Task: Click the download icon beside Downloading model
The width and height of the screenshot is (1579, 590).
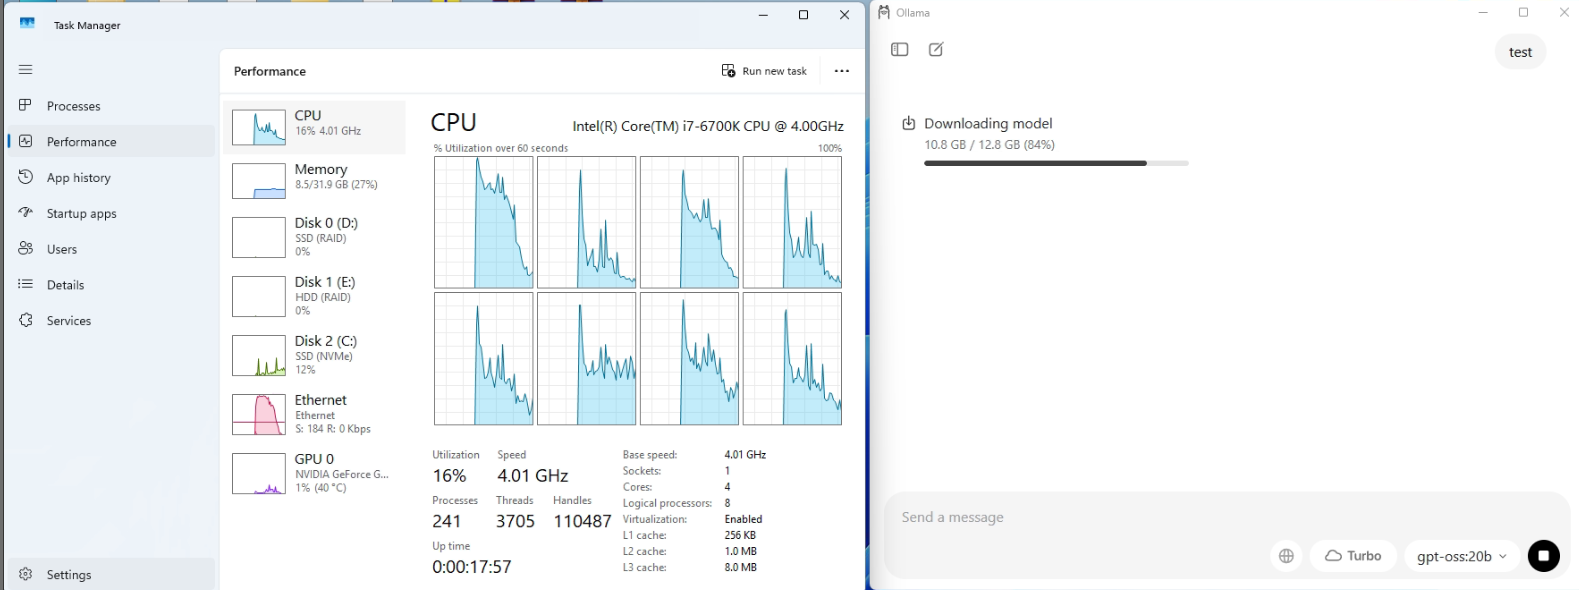Action: pos(909,123)
